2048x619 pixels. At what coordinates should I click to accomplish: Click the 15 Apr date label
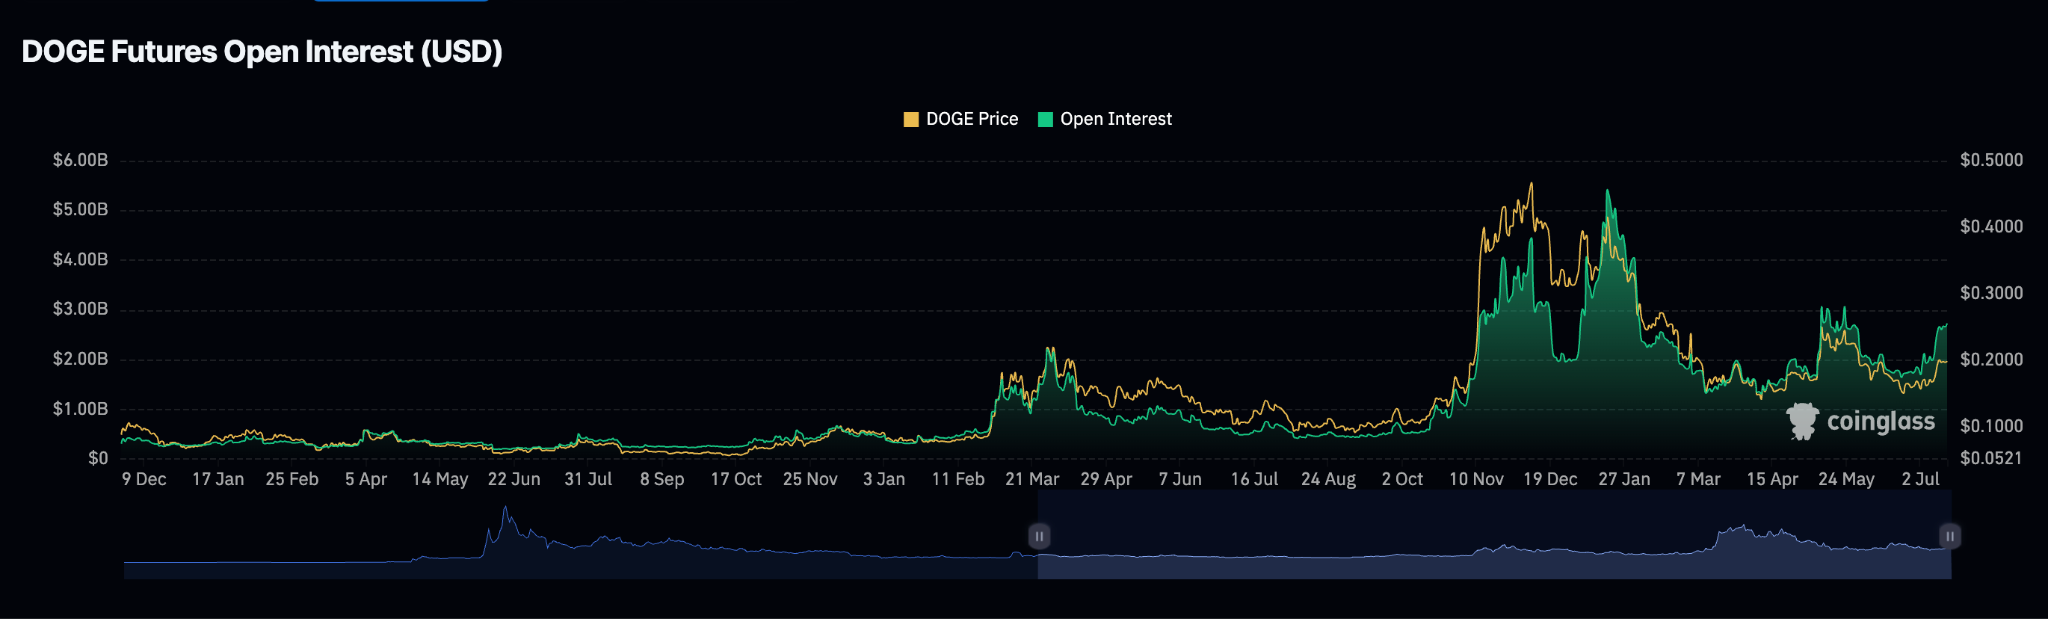pyautogui.click(x=1772, y=479)
